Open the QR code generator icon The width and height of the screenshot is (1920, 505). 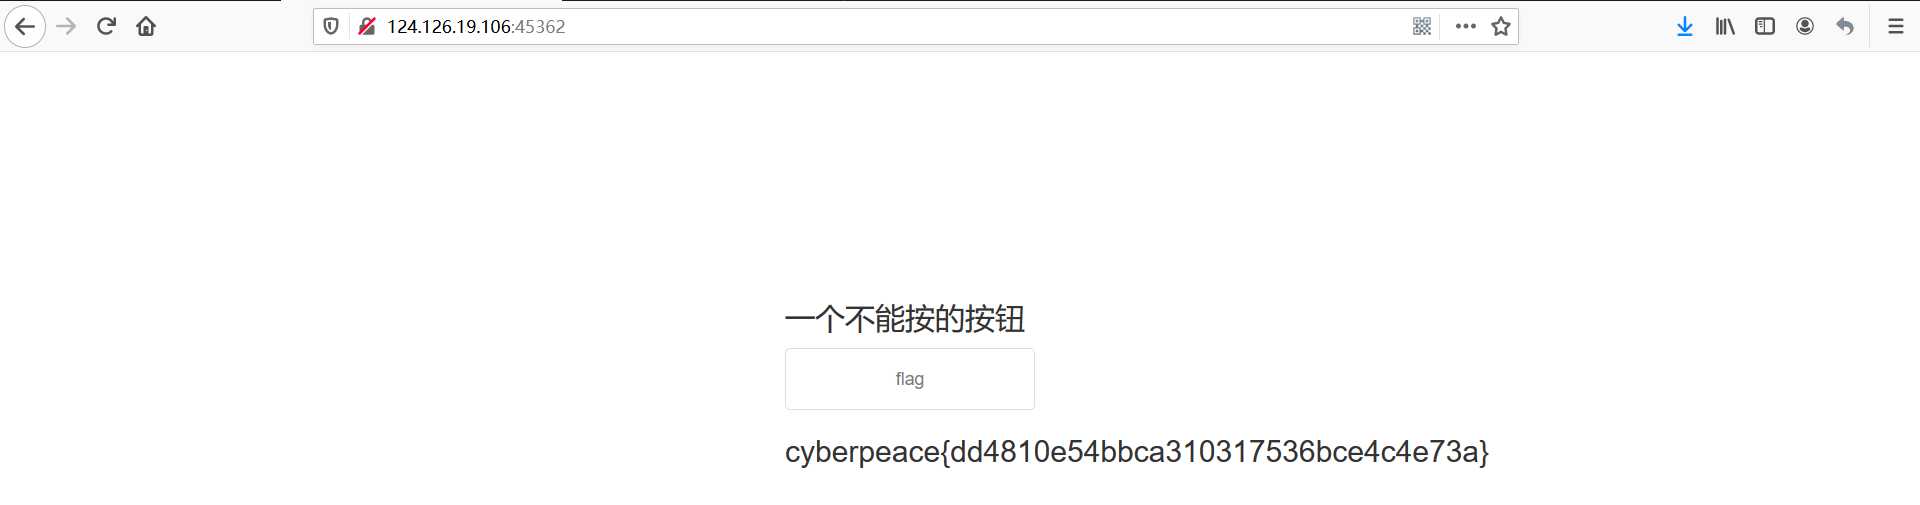tap(1422, 27)
